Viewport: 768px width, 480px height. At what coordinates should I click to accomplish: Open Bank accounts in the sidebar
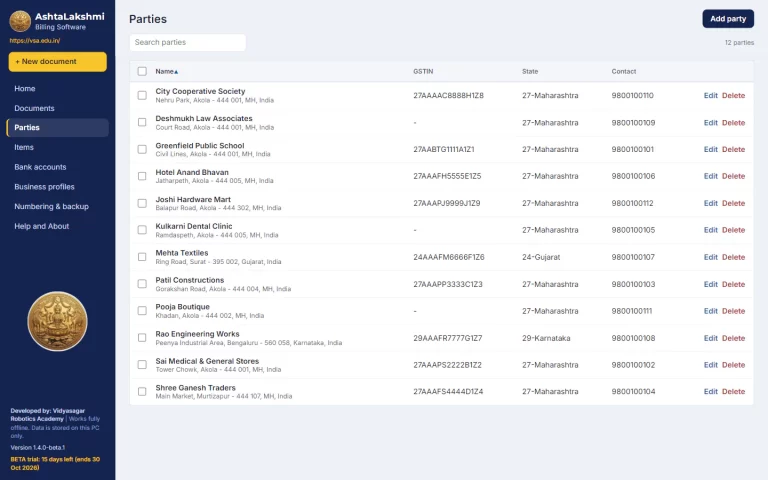[x=58, y=167]
